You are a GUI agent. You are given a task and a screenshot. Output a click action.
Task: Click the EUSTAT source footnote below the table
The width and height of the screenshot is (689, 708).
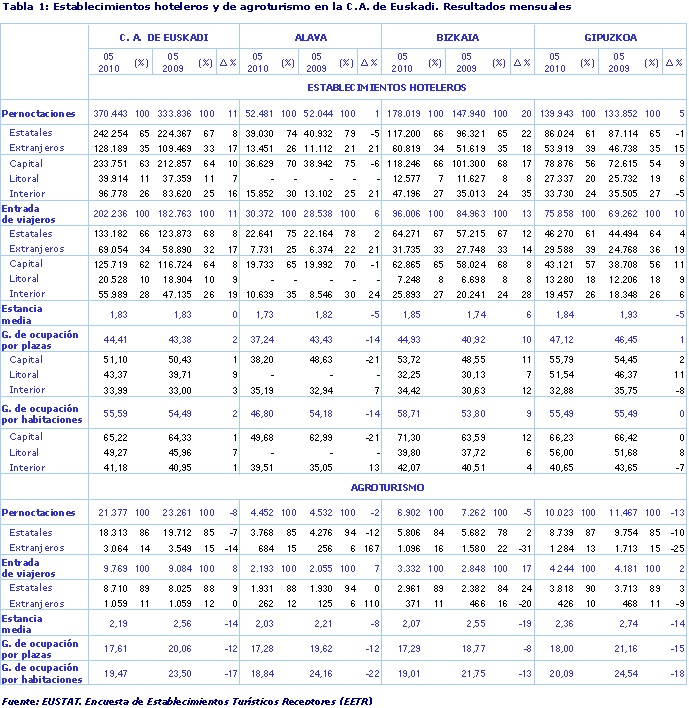click(187, 701)
